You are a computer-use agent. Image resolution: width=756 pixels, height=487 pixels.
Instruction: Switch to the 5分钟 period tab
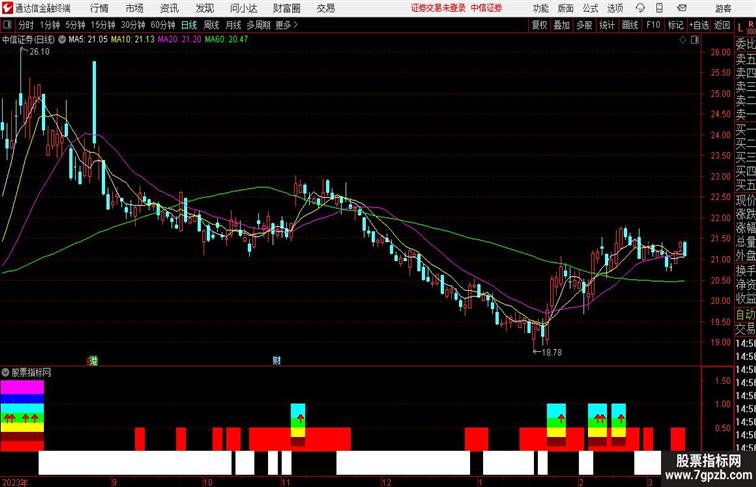click(75, 25)
